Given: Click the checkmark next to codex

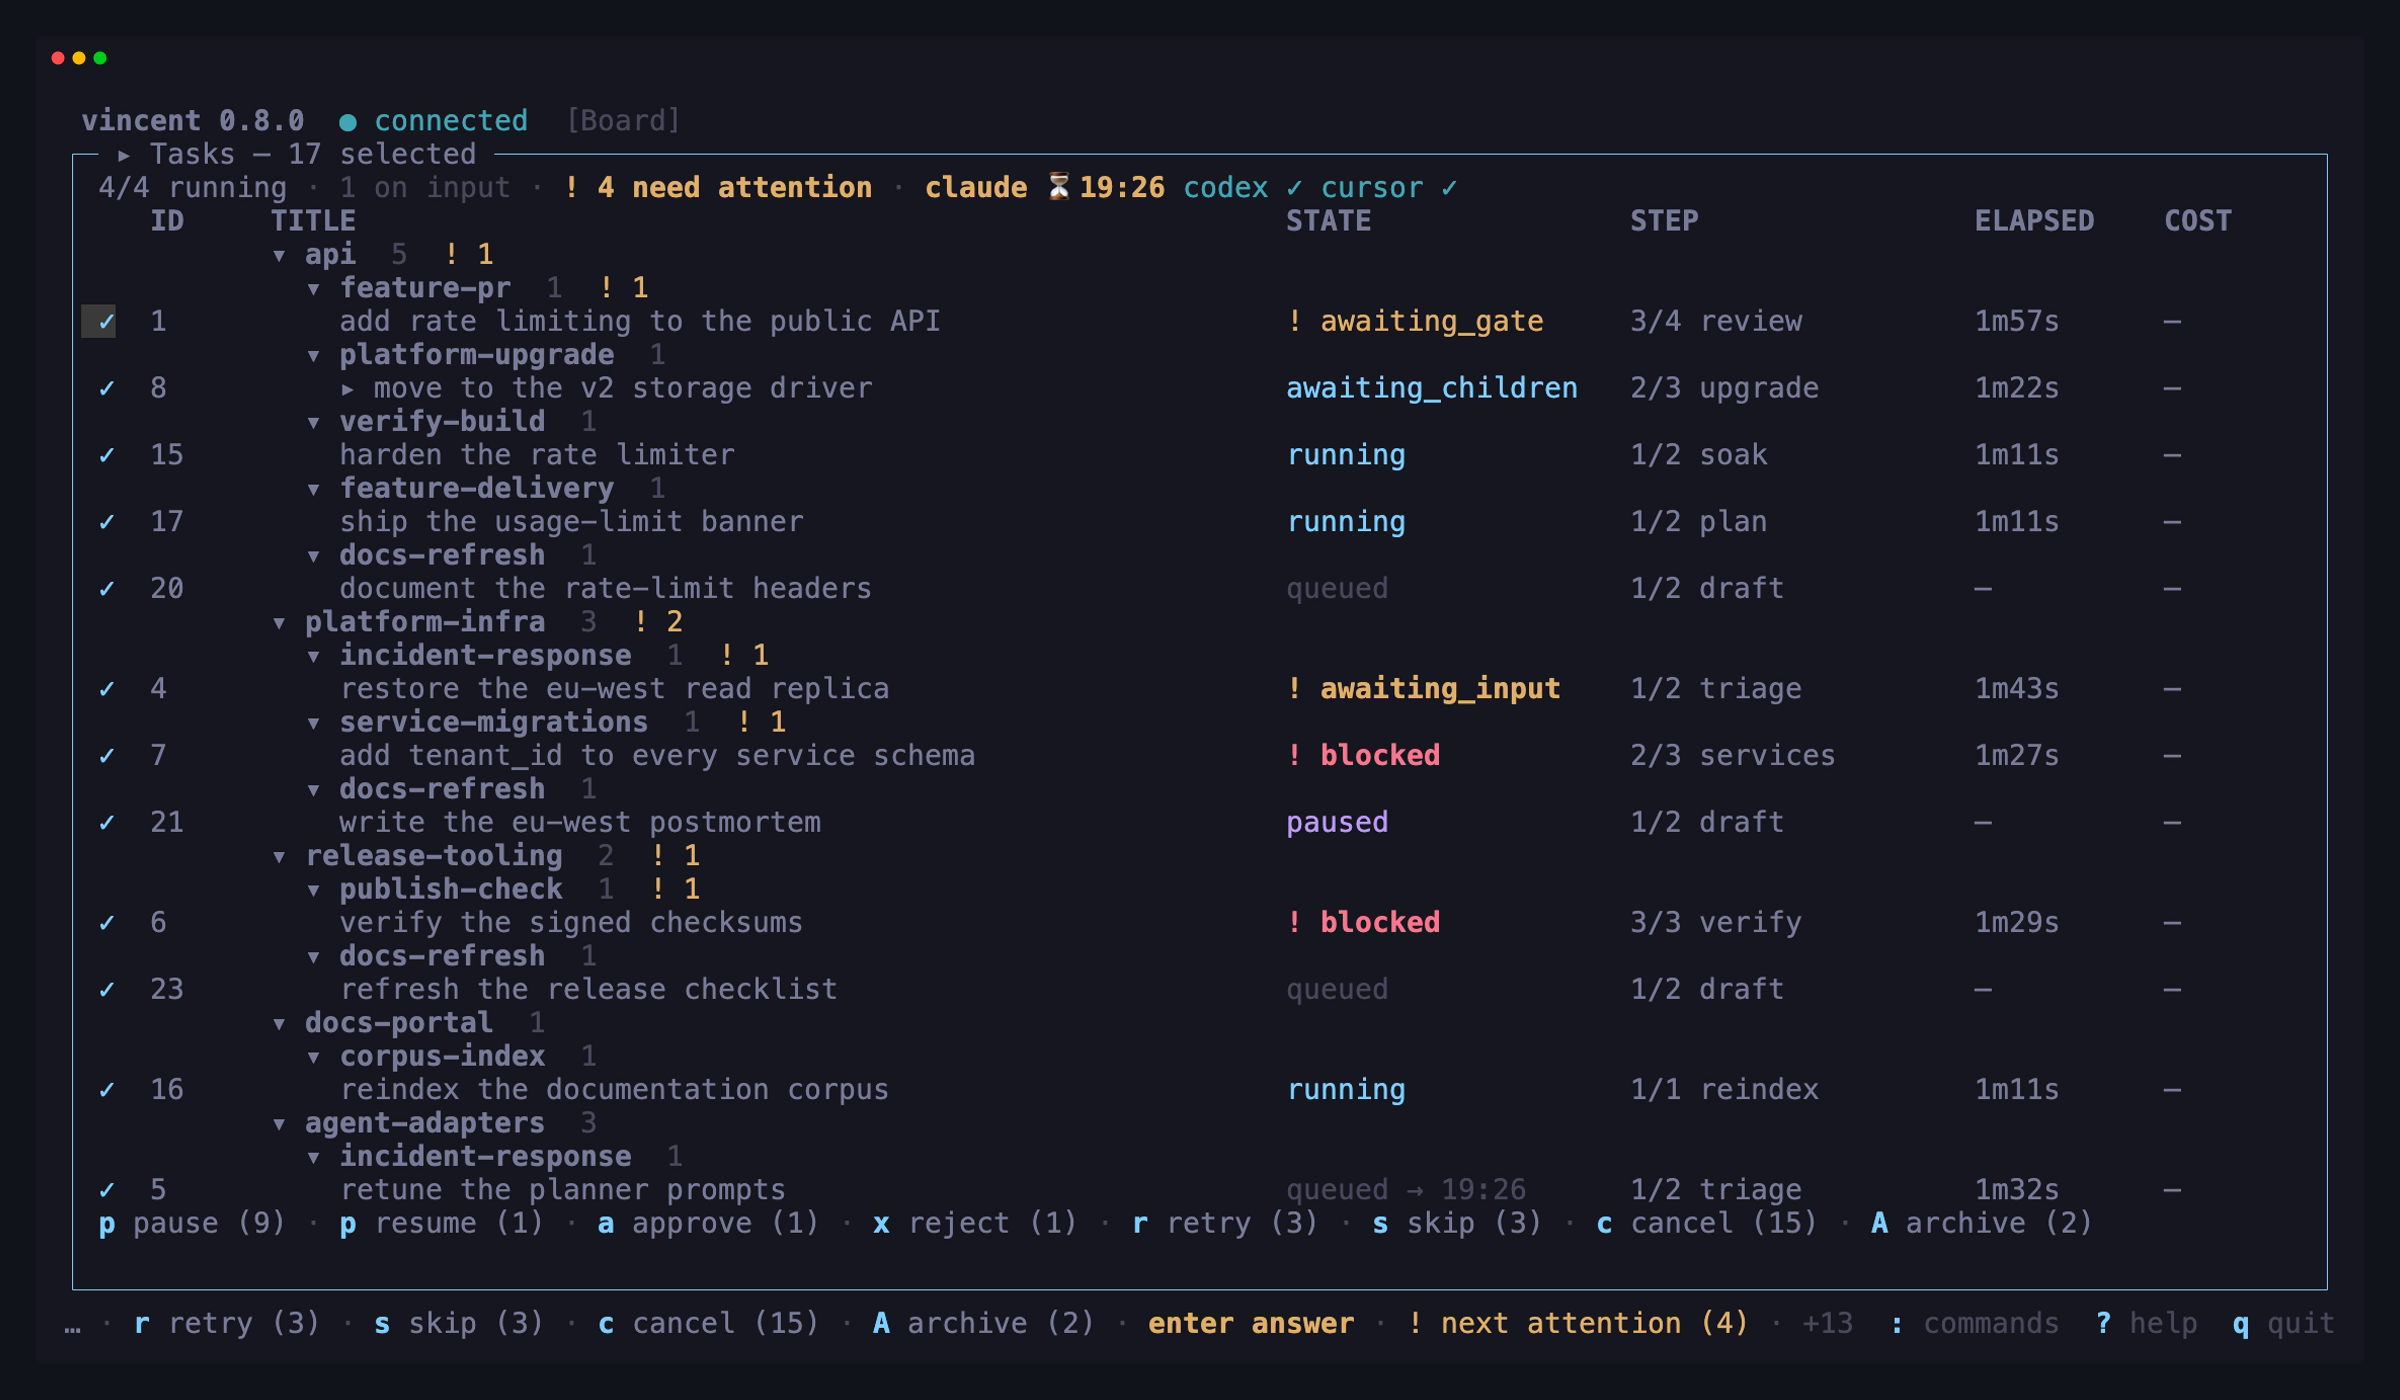Looking at the screenshot, I should tap(1295, 188).
